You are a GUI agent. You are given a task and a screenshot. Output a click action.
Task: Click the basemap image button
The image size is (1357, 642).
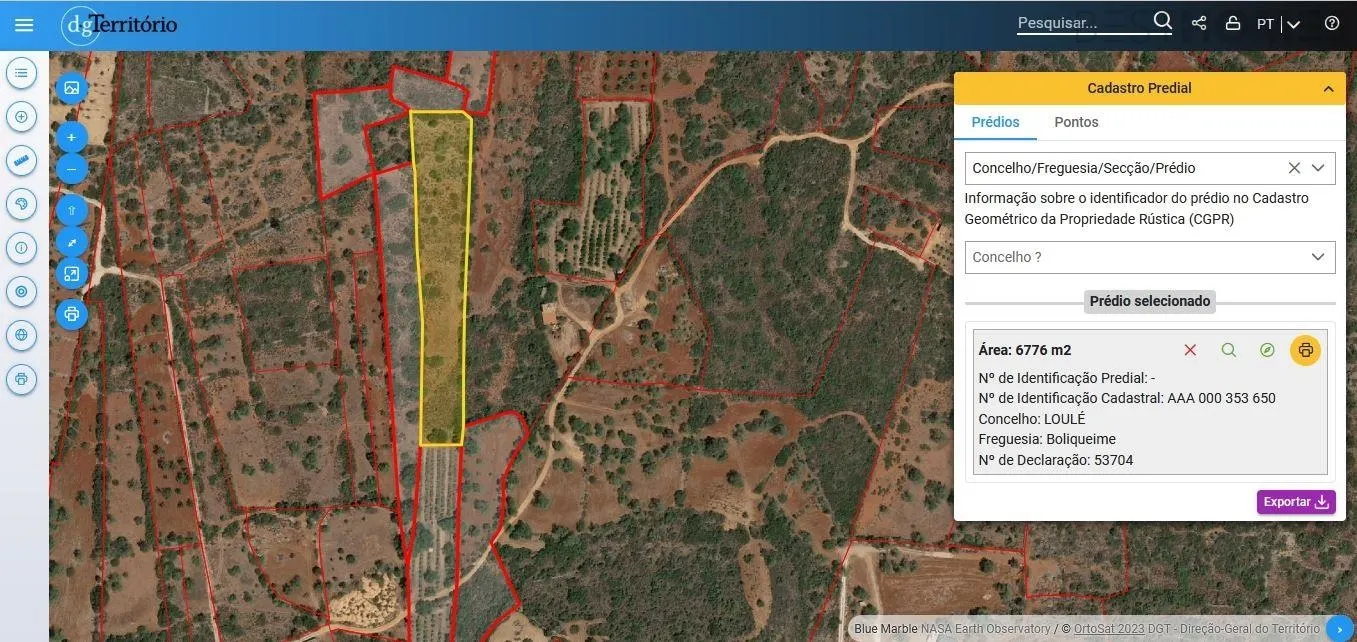pos(71,88)
